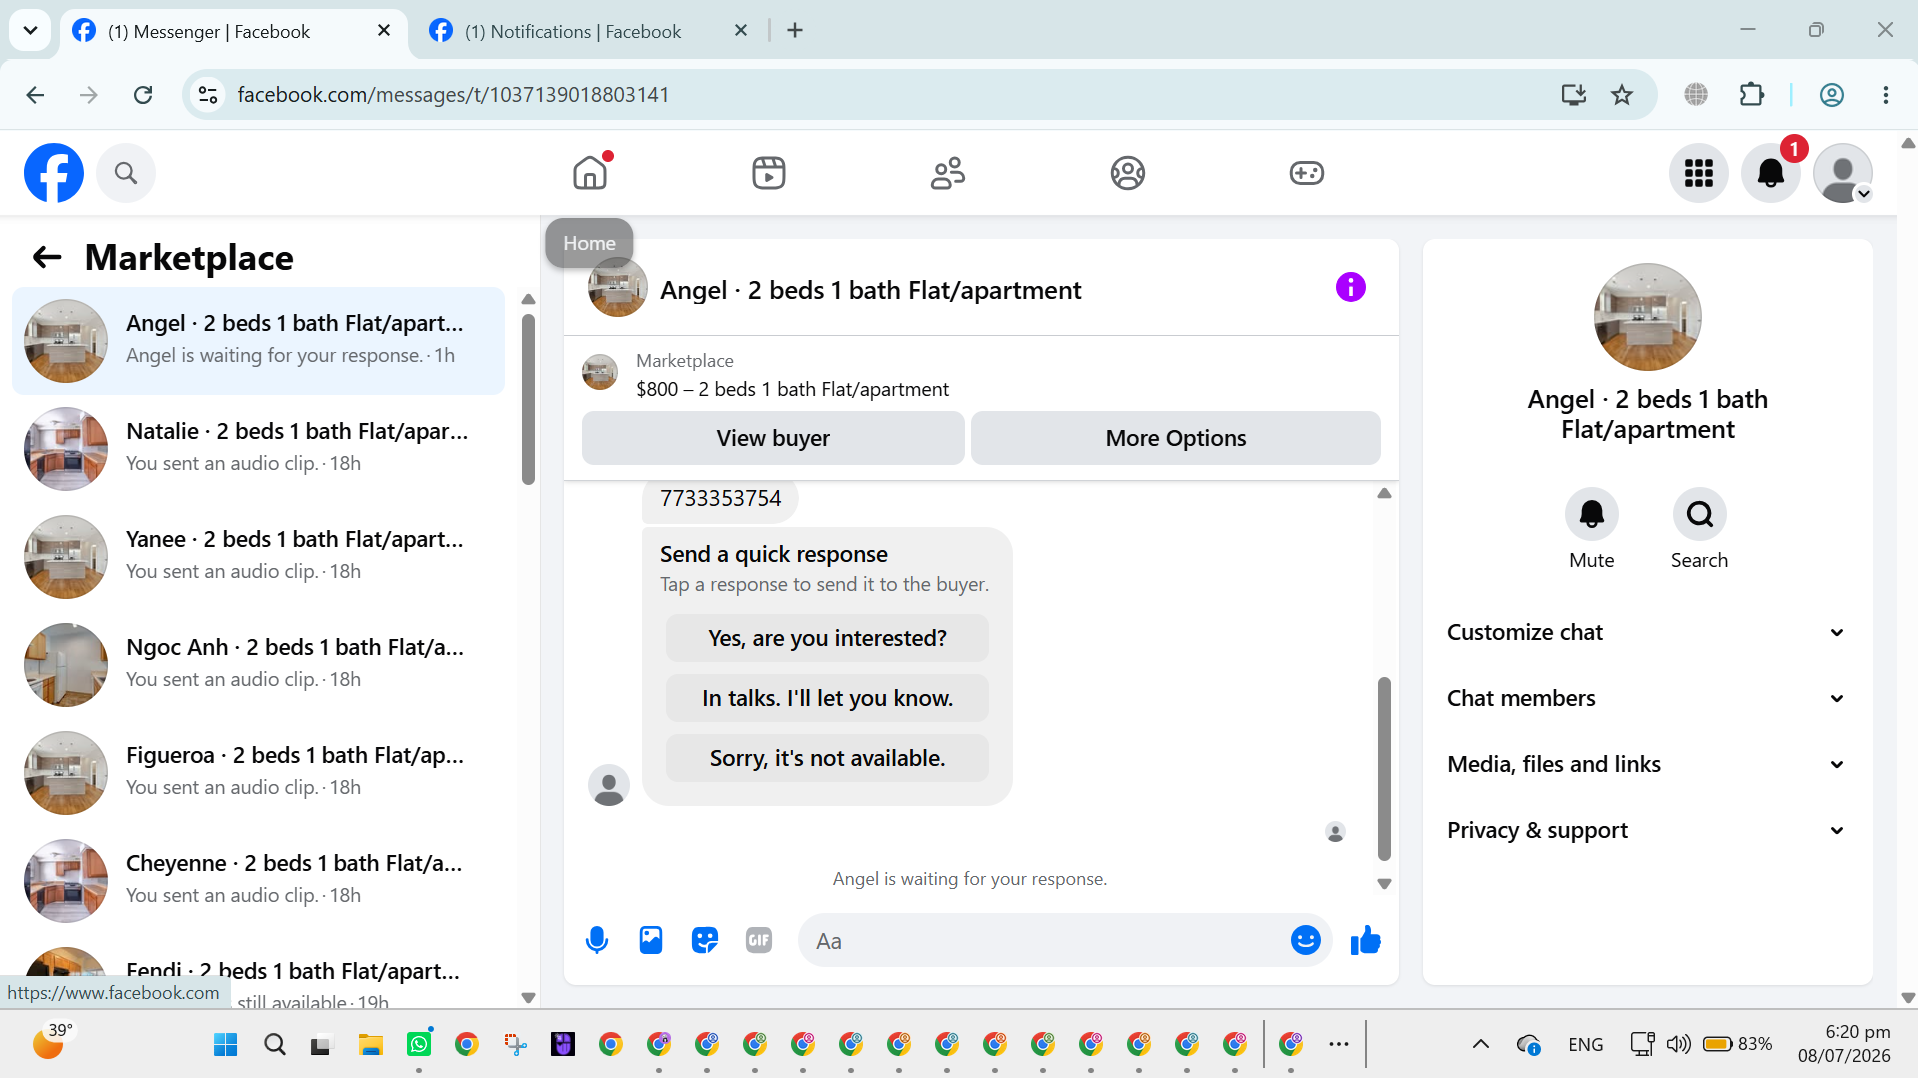Click the message thread scrollbar
Viewport: 1918px width, 1078px height.
[x=1384, y=768]
